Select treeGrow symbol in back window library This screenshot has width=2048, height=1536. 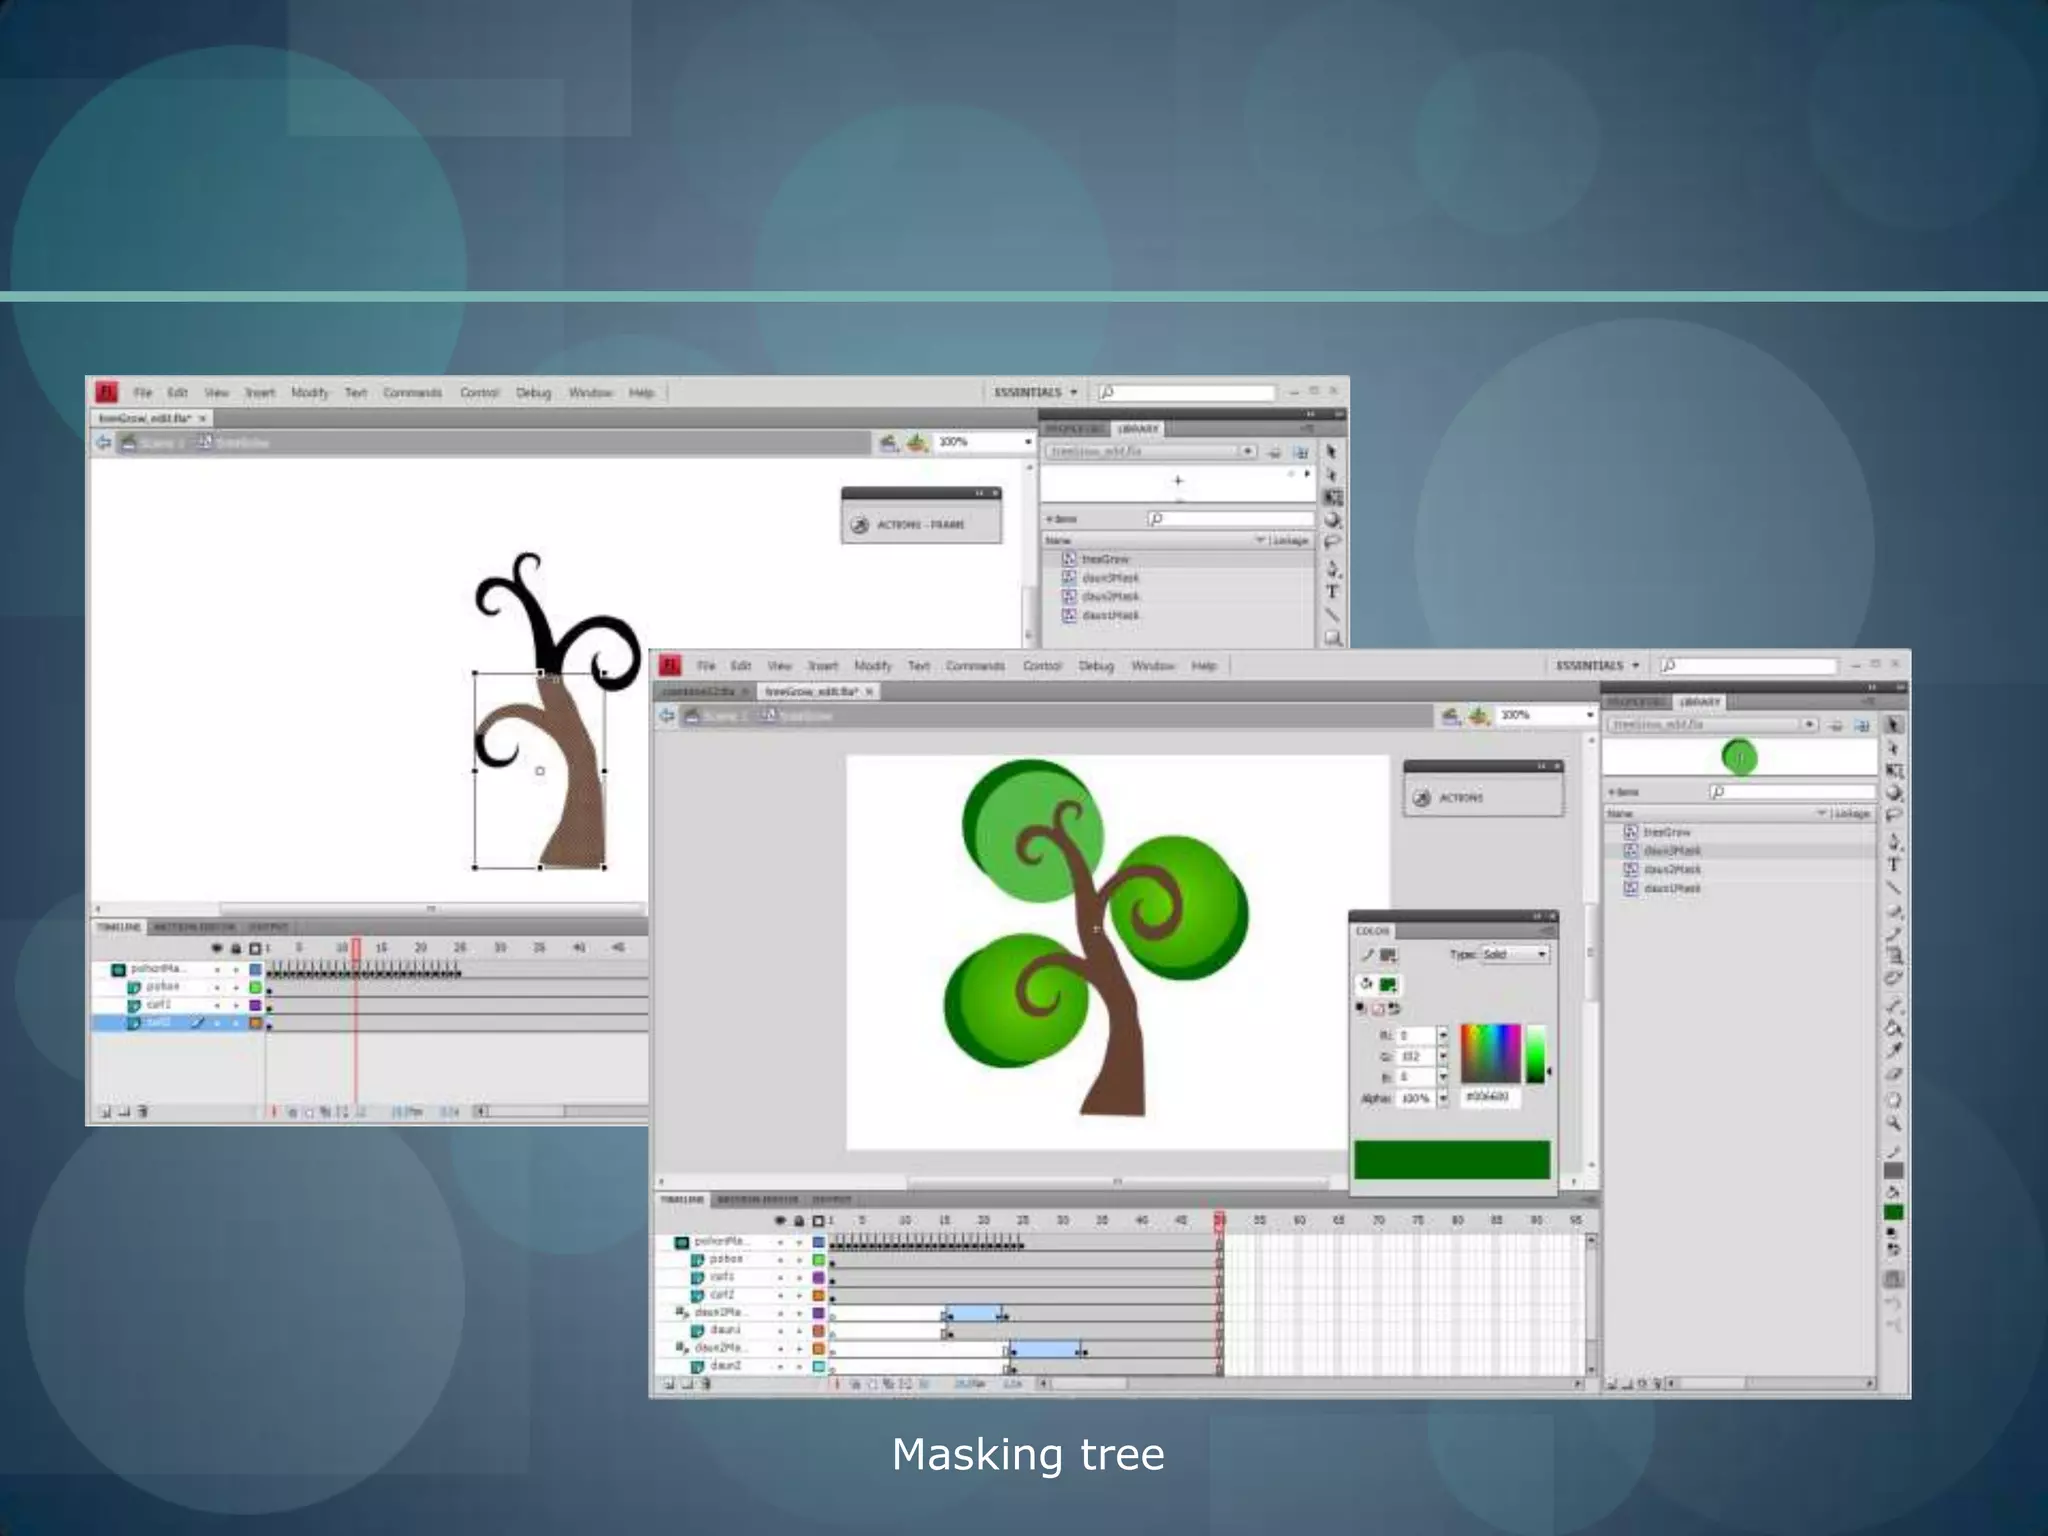click(1105, 559)
